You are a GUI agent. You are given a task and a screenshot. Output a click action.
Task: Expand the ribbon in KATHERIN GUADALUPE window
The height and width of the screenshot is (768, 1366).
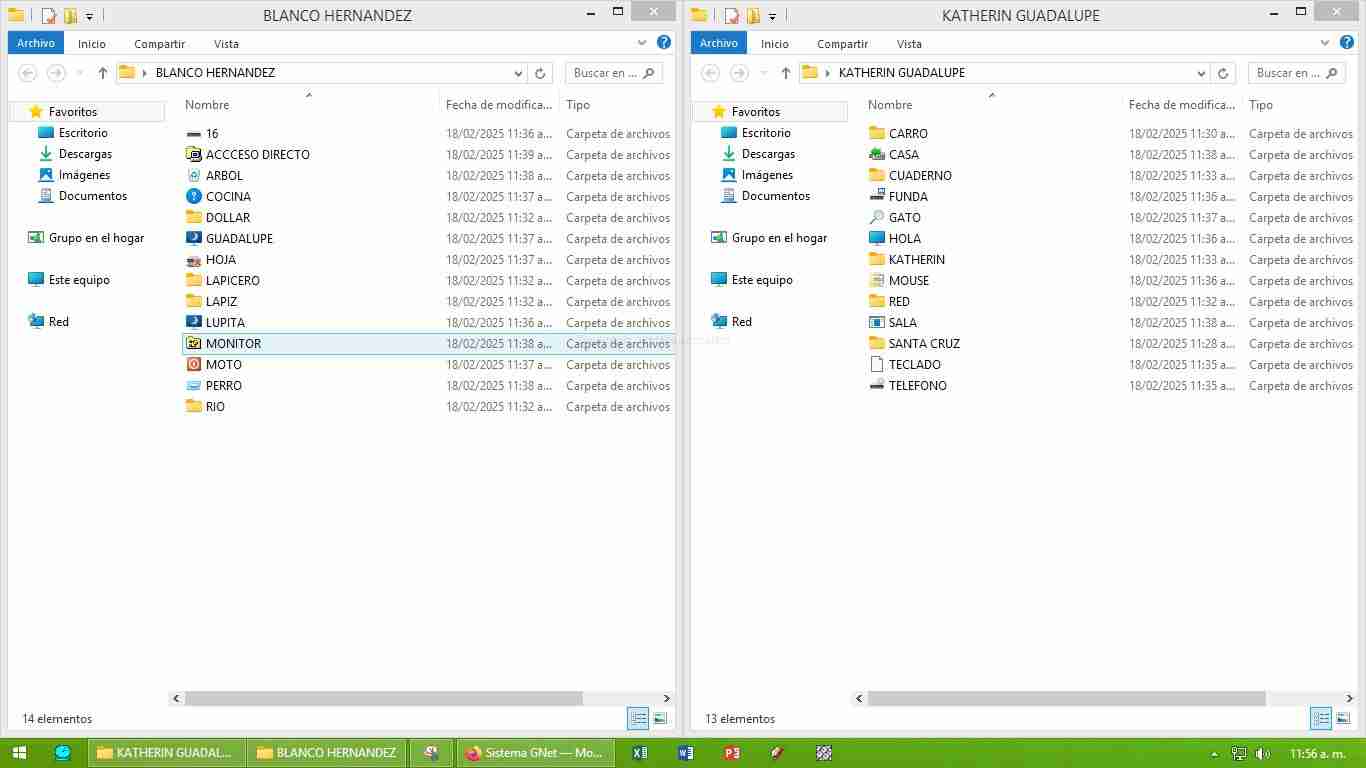coord(1326,43)
